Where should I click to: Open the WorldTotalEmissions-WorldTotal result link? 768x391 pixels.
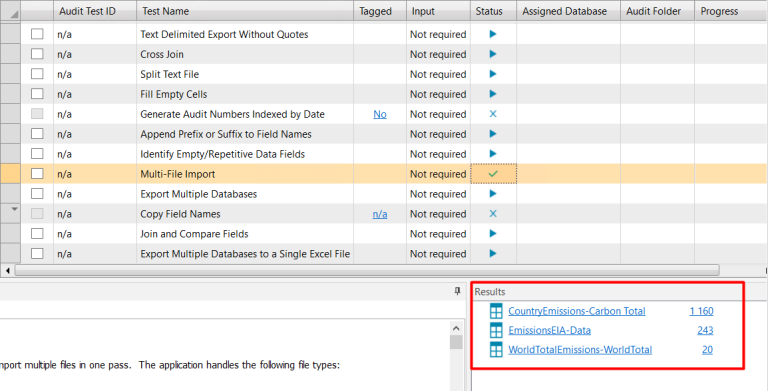coord(580,349)
